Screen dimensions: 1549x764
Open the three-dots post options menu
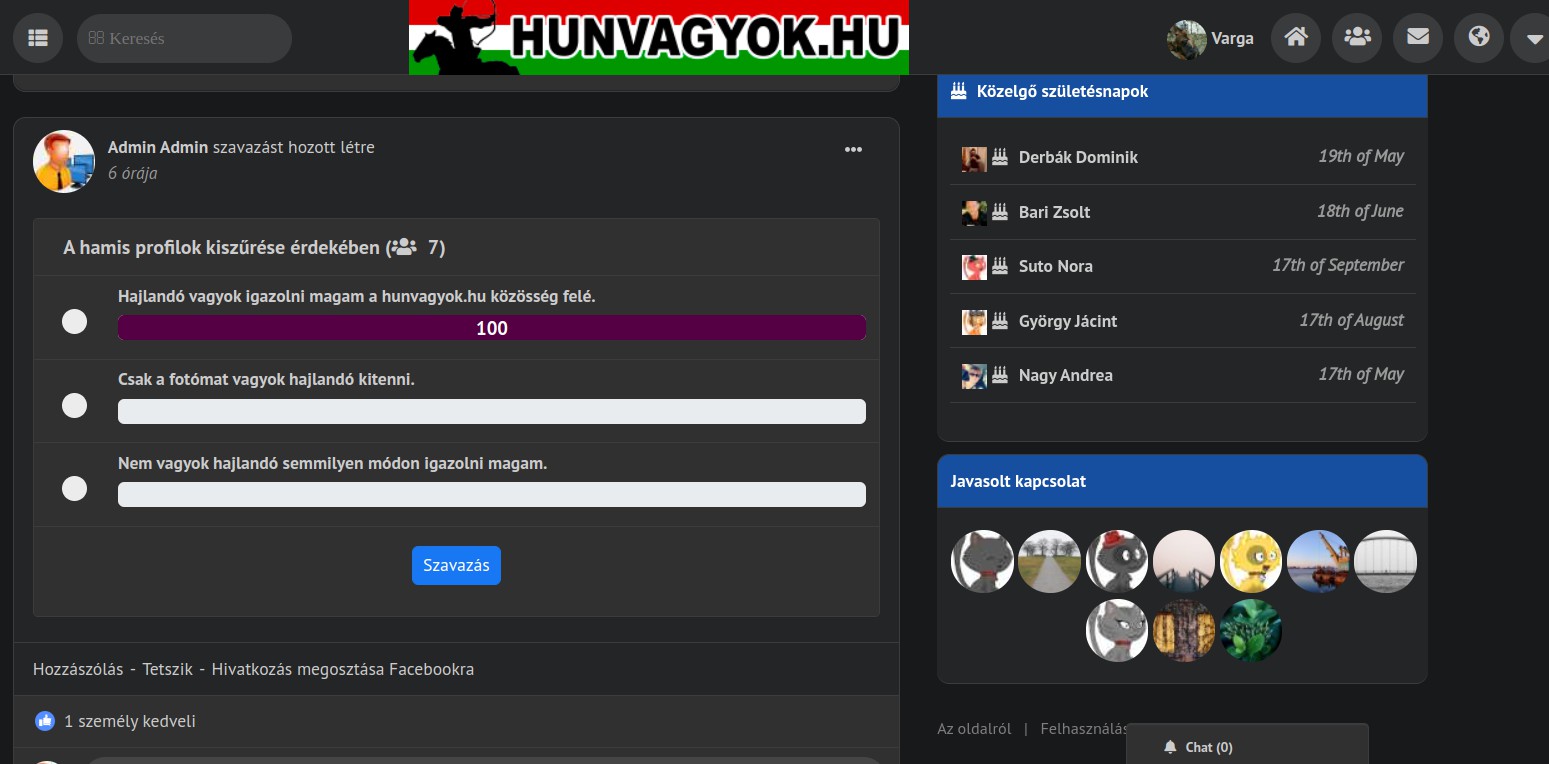853,150
